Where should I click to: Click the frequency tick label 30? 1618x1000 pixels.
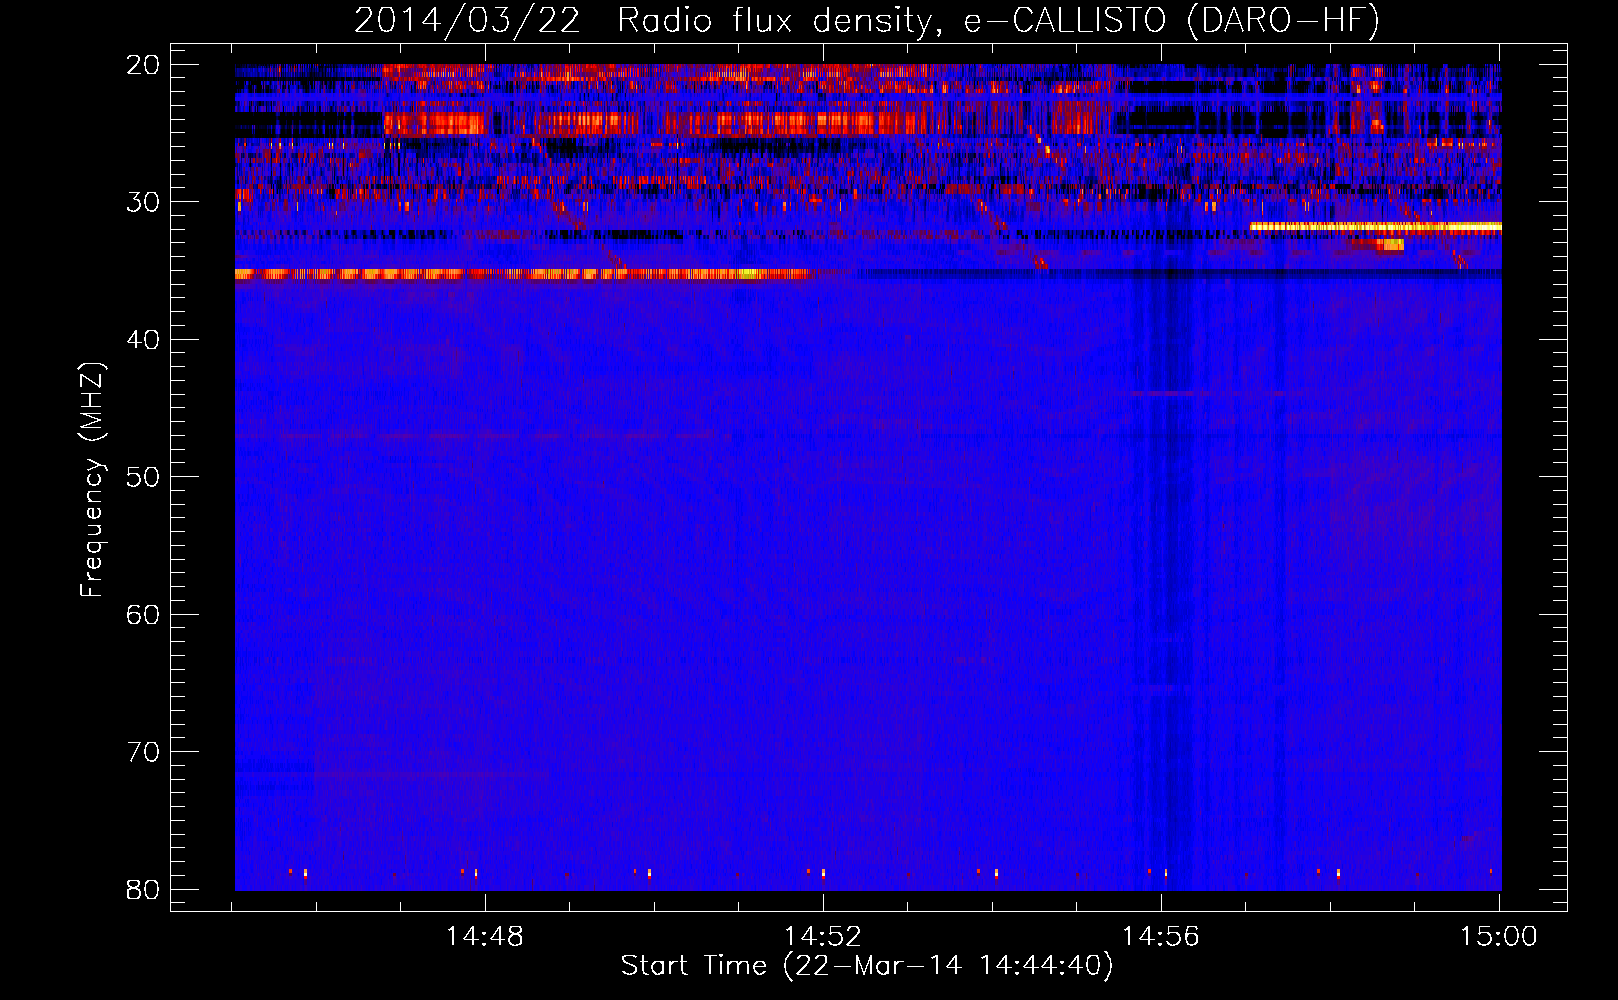click(x=144, y=202)
